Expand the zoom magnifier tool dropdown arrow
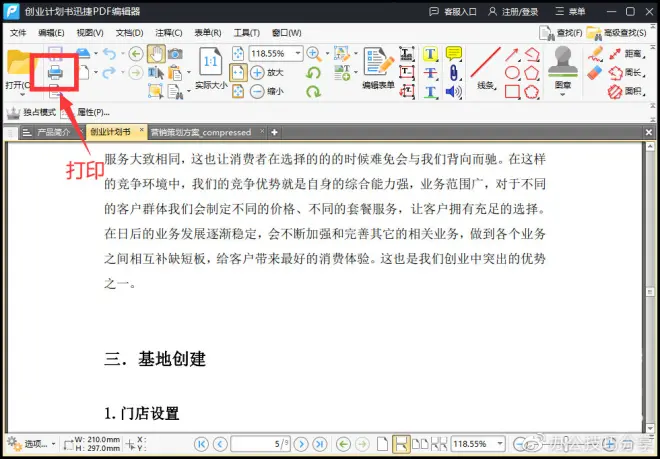Screen dimensions: 660x459 pos(327,53)
